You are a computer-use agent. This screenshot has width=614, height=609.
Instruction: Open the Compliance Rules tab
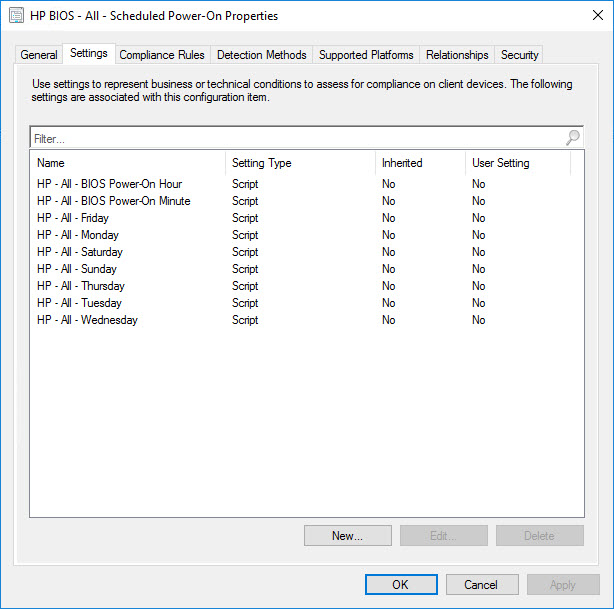pos(162,55)
